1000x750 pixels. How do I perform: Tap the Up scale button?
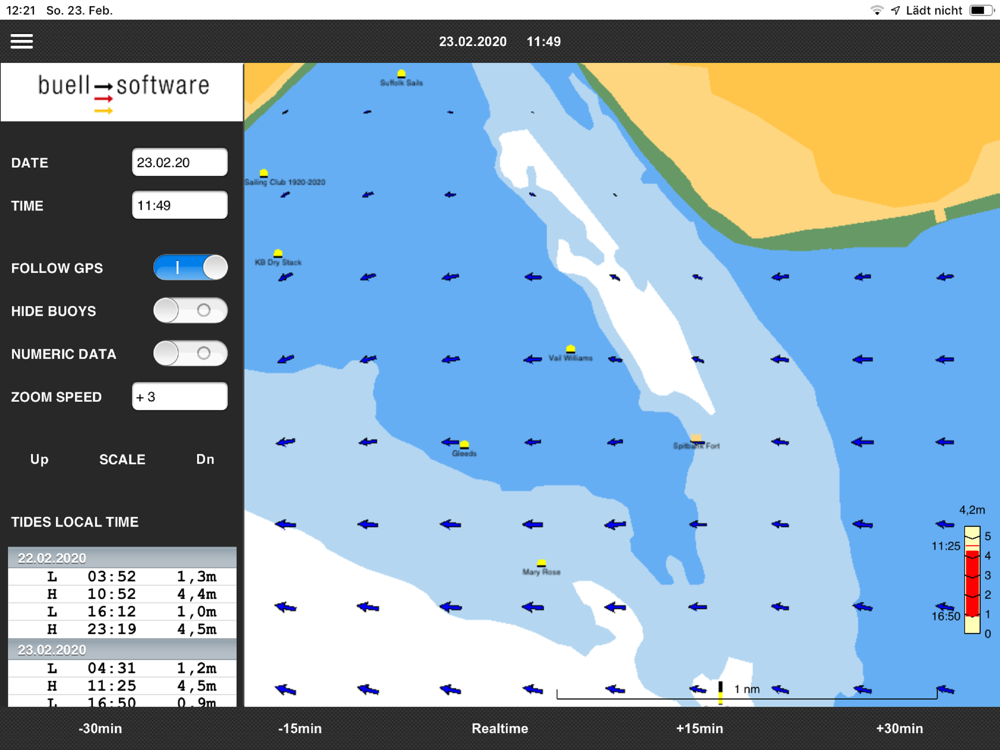click(x=39, y=459)
